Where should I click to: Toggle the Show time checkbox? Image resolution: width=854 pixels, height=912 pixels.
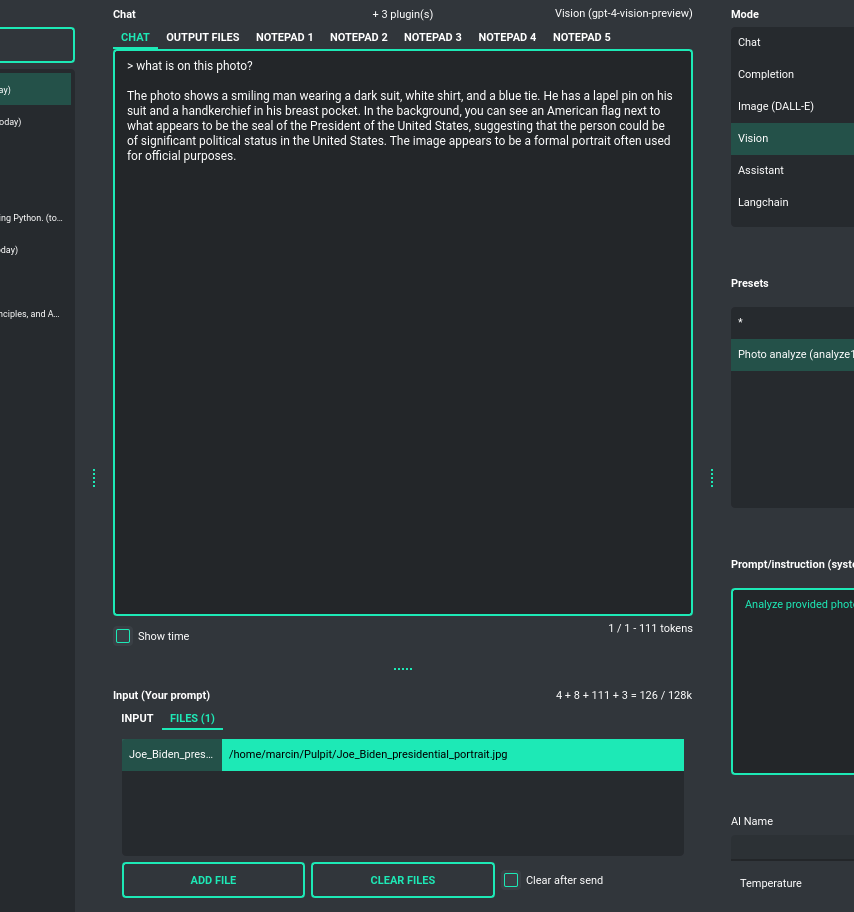tap(123, 636)
